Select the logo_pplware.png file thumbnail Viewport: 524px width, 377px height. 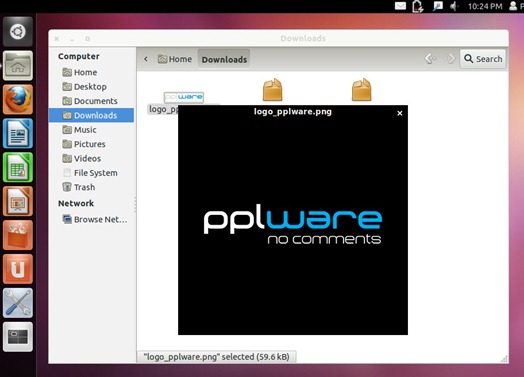point(184,97)
